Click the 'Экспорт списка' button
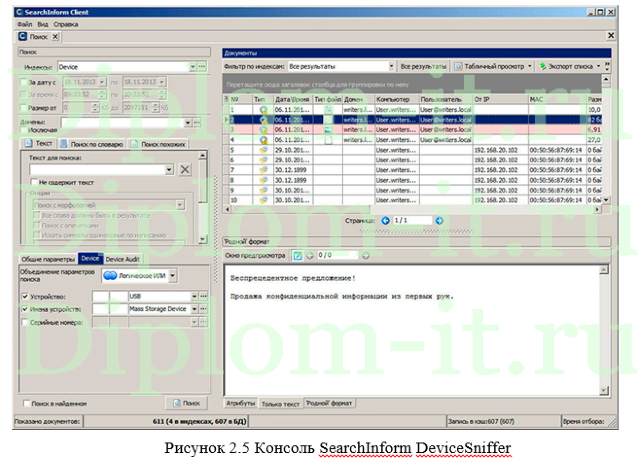Viewport: 637px width, 460px height. click(571, 66)
